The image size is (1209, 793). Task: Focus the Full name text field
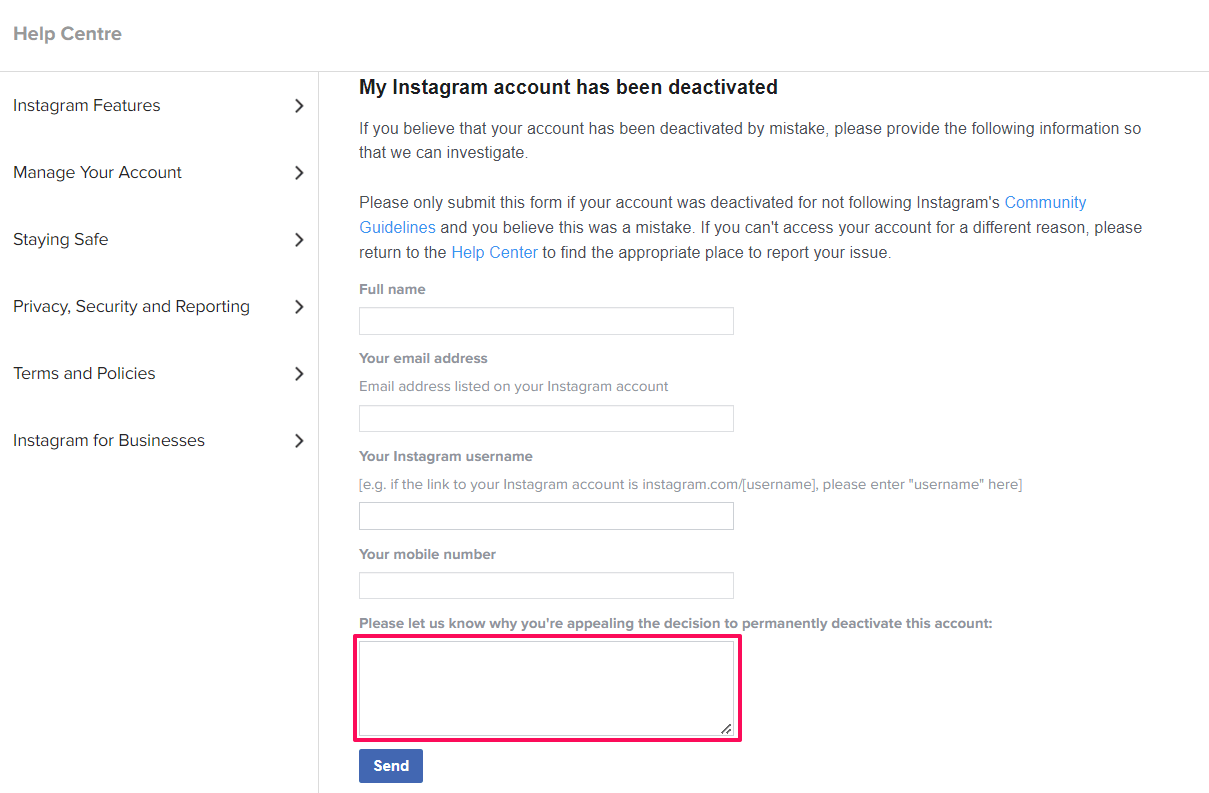pos(546,321)
